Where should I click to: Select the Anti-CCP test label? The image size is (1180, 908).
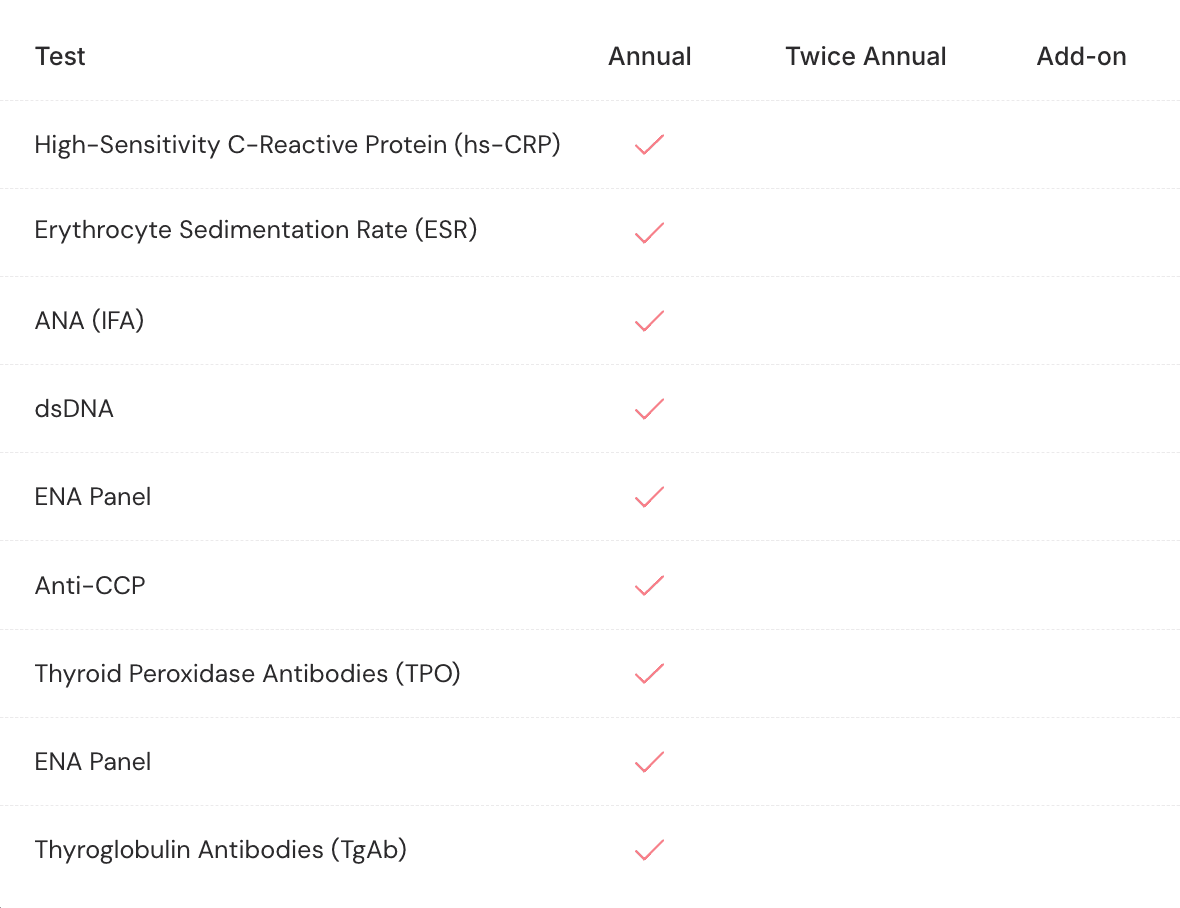90,585
